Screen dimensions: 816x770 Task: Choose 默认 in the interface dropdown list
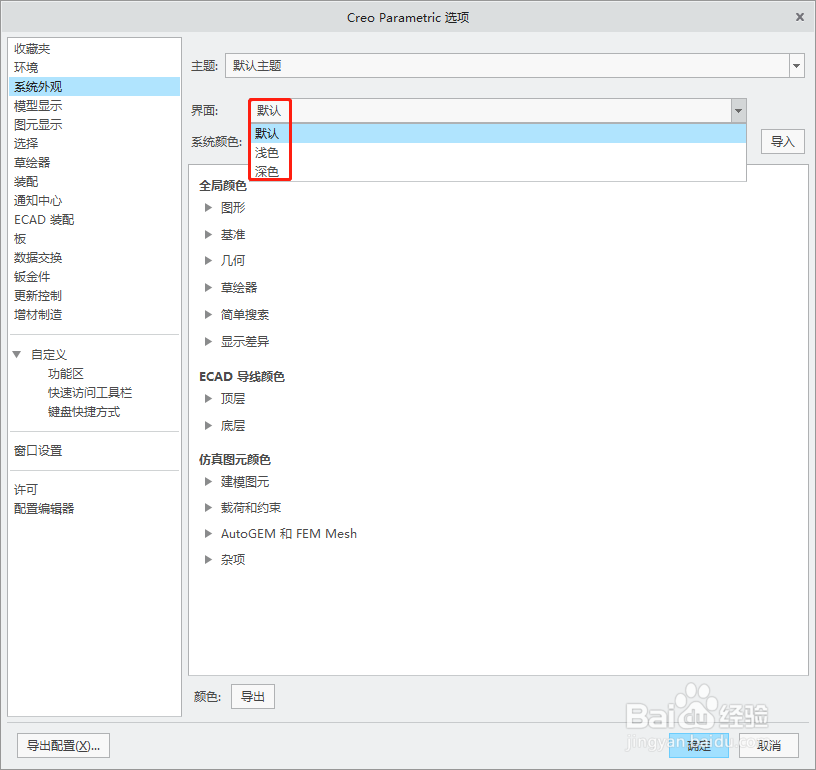click(x=498, y=134)
